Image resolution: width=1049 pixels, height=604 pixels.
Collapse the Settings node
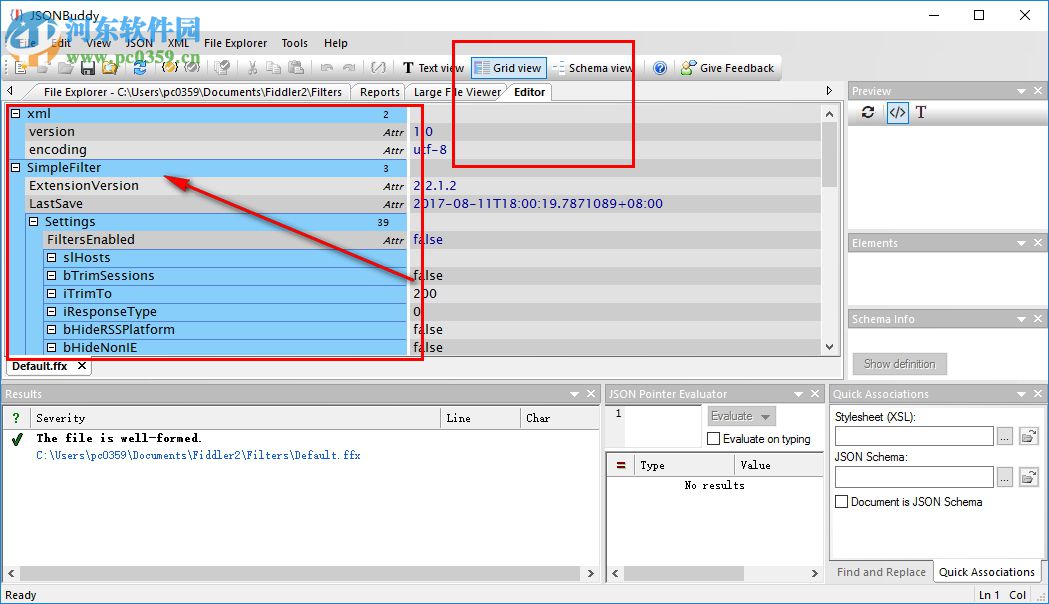pos(33,221)
